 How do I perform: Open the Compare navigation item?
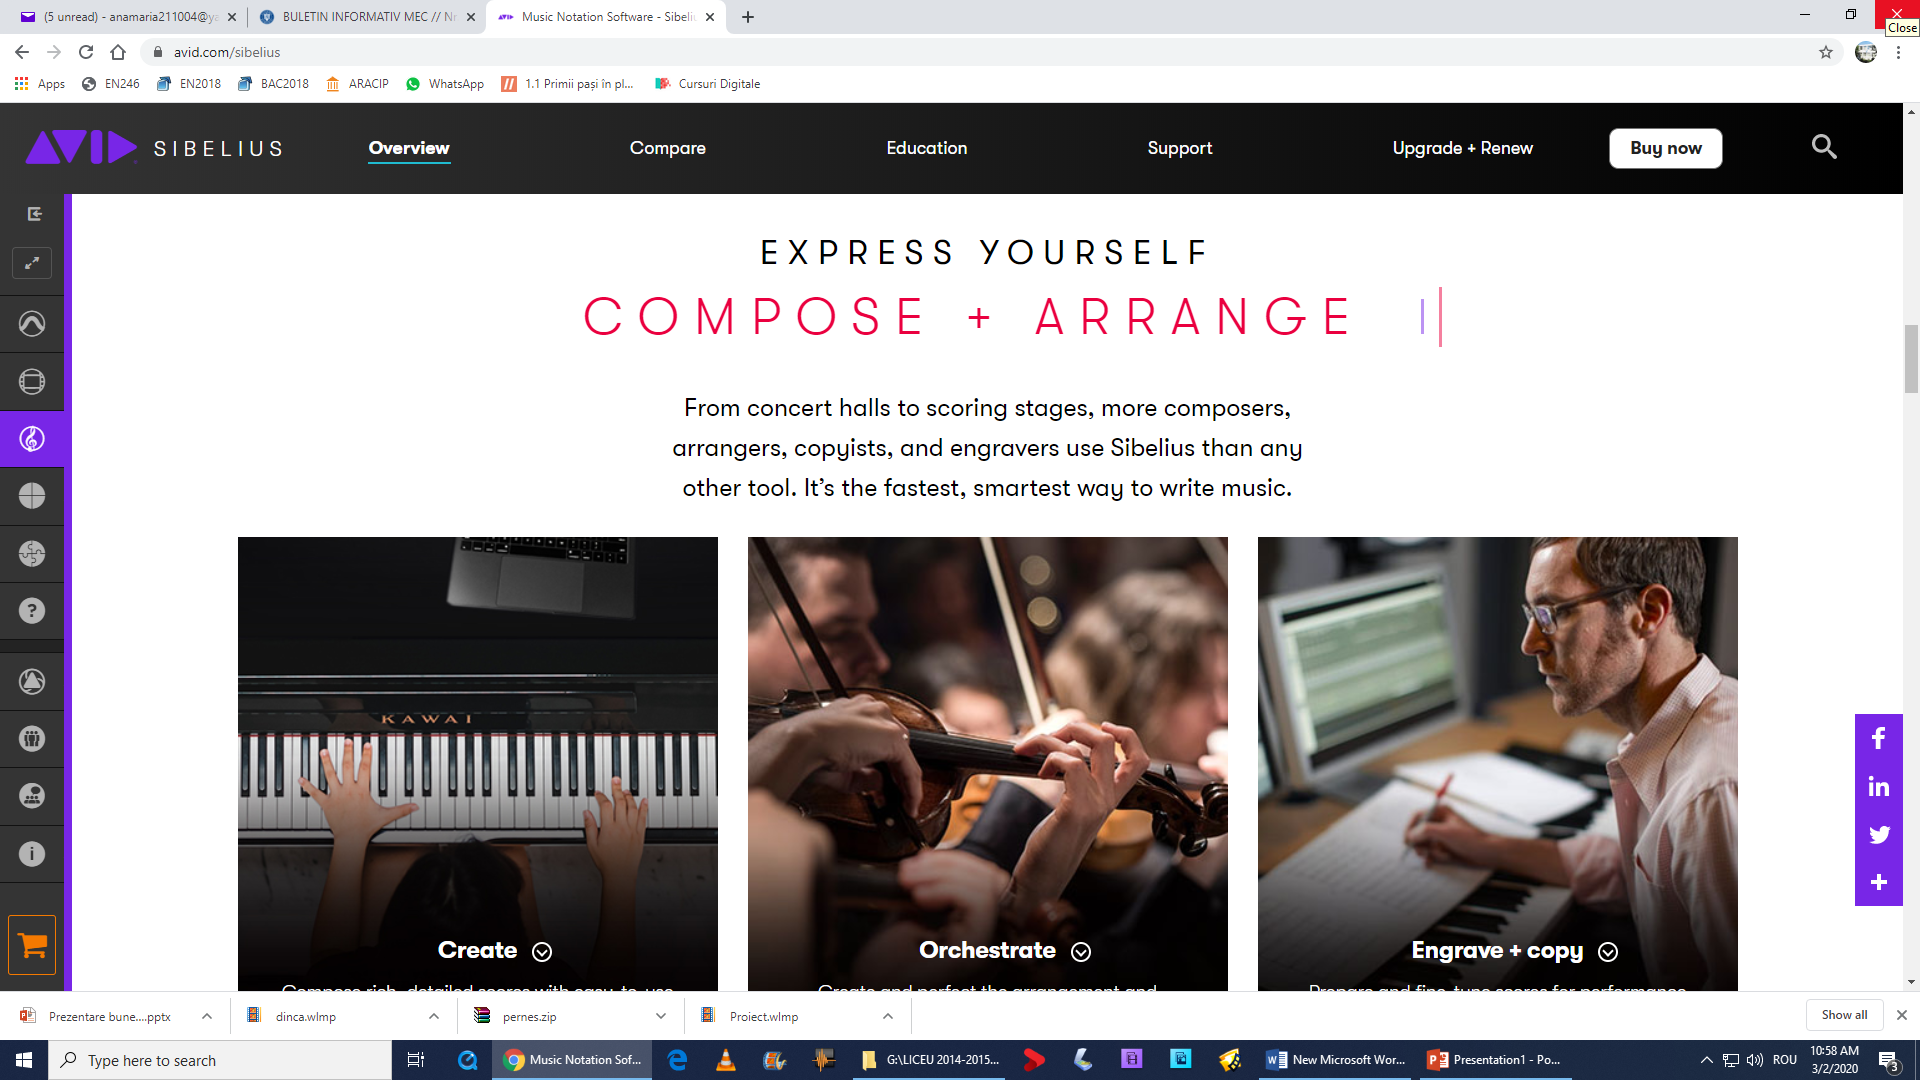(668, 148)
